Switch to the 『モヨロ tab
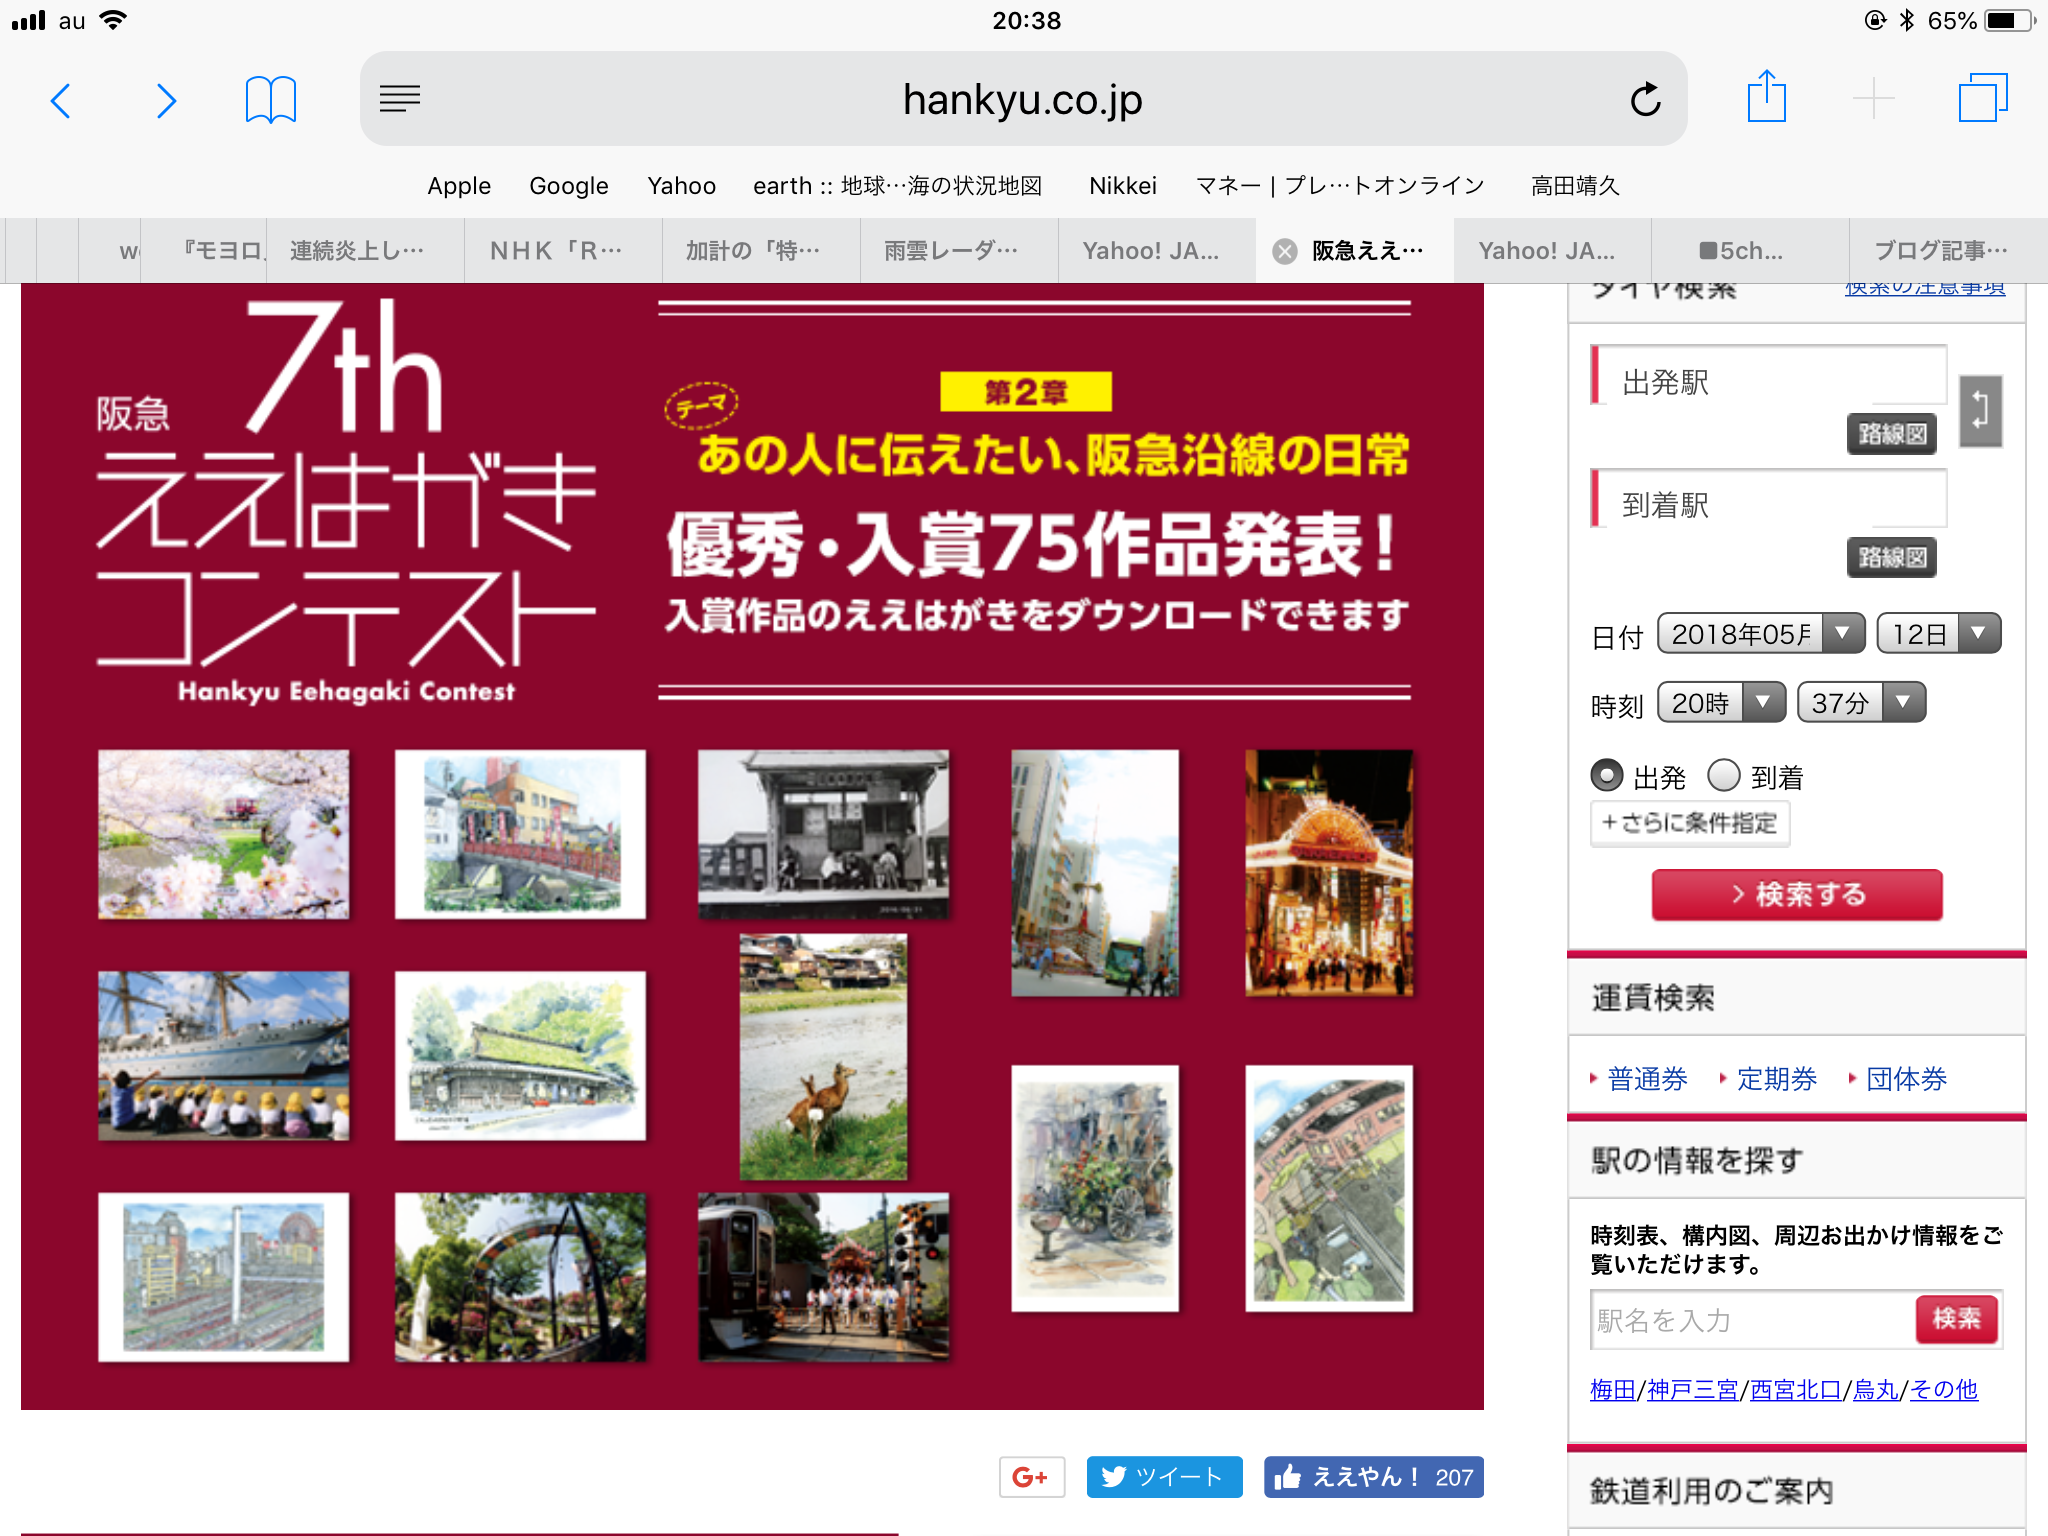 pyautogui.click(x=205, y=251)
